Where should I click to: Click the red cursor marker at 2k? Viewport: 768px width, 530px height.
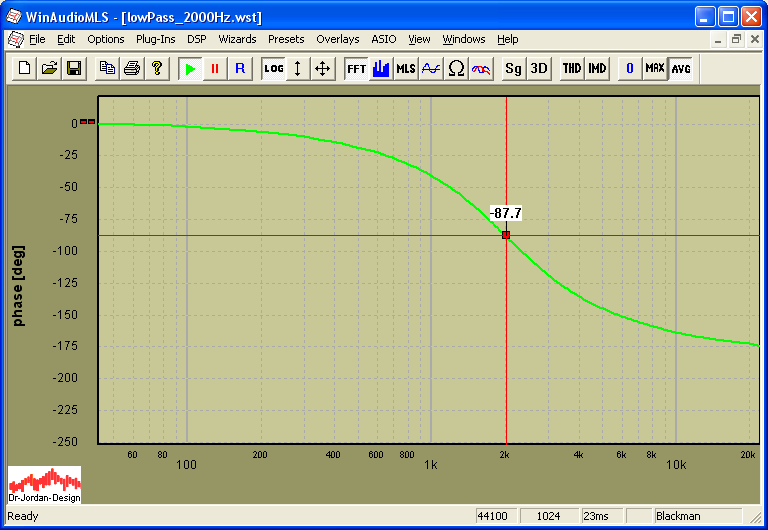[x=506, y=235]
